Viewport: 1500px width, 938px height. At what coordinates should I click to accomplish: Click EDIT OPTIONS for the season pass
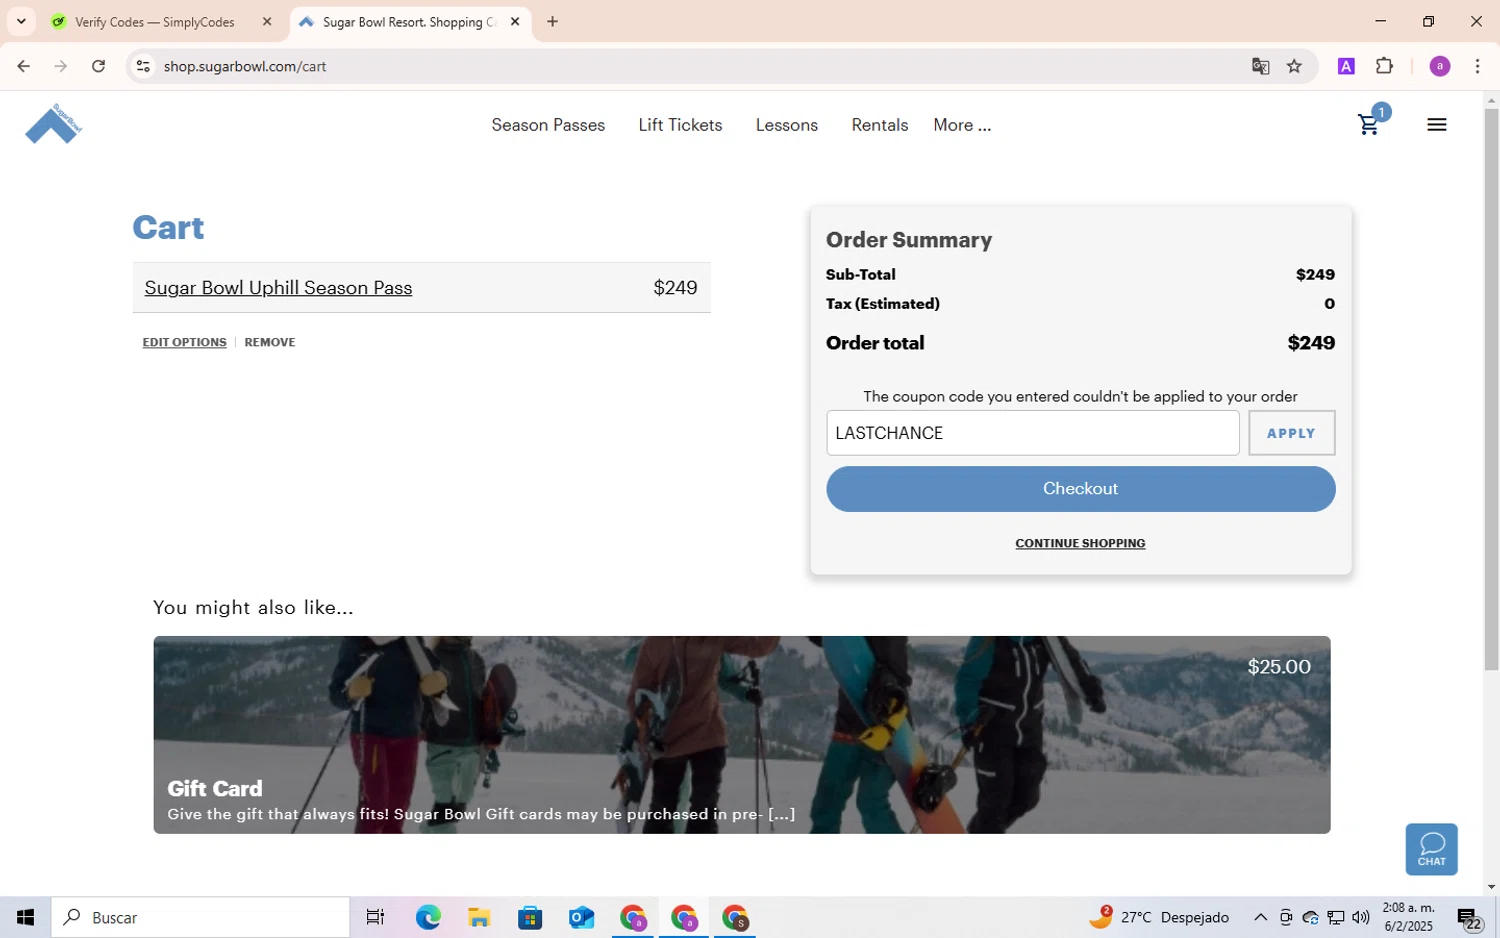tap(184, 342)
